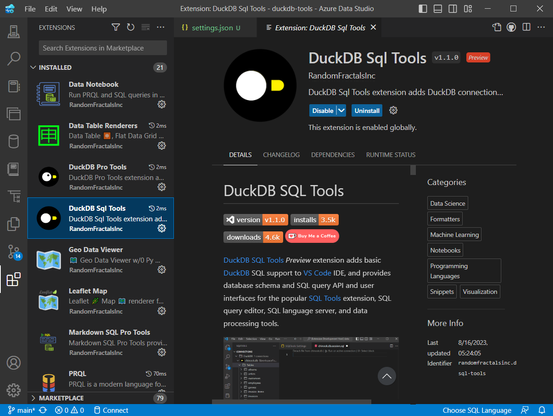This screenshot has height=416, width=553.
Task: Filter extensions with the funnel icon
Action: (x=116, y=27)
